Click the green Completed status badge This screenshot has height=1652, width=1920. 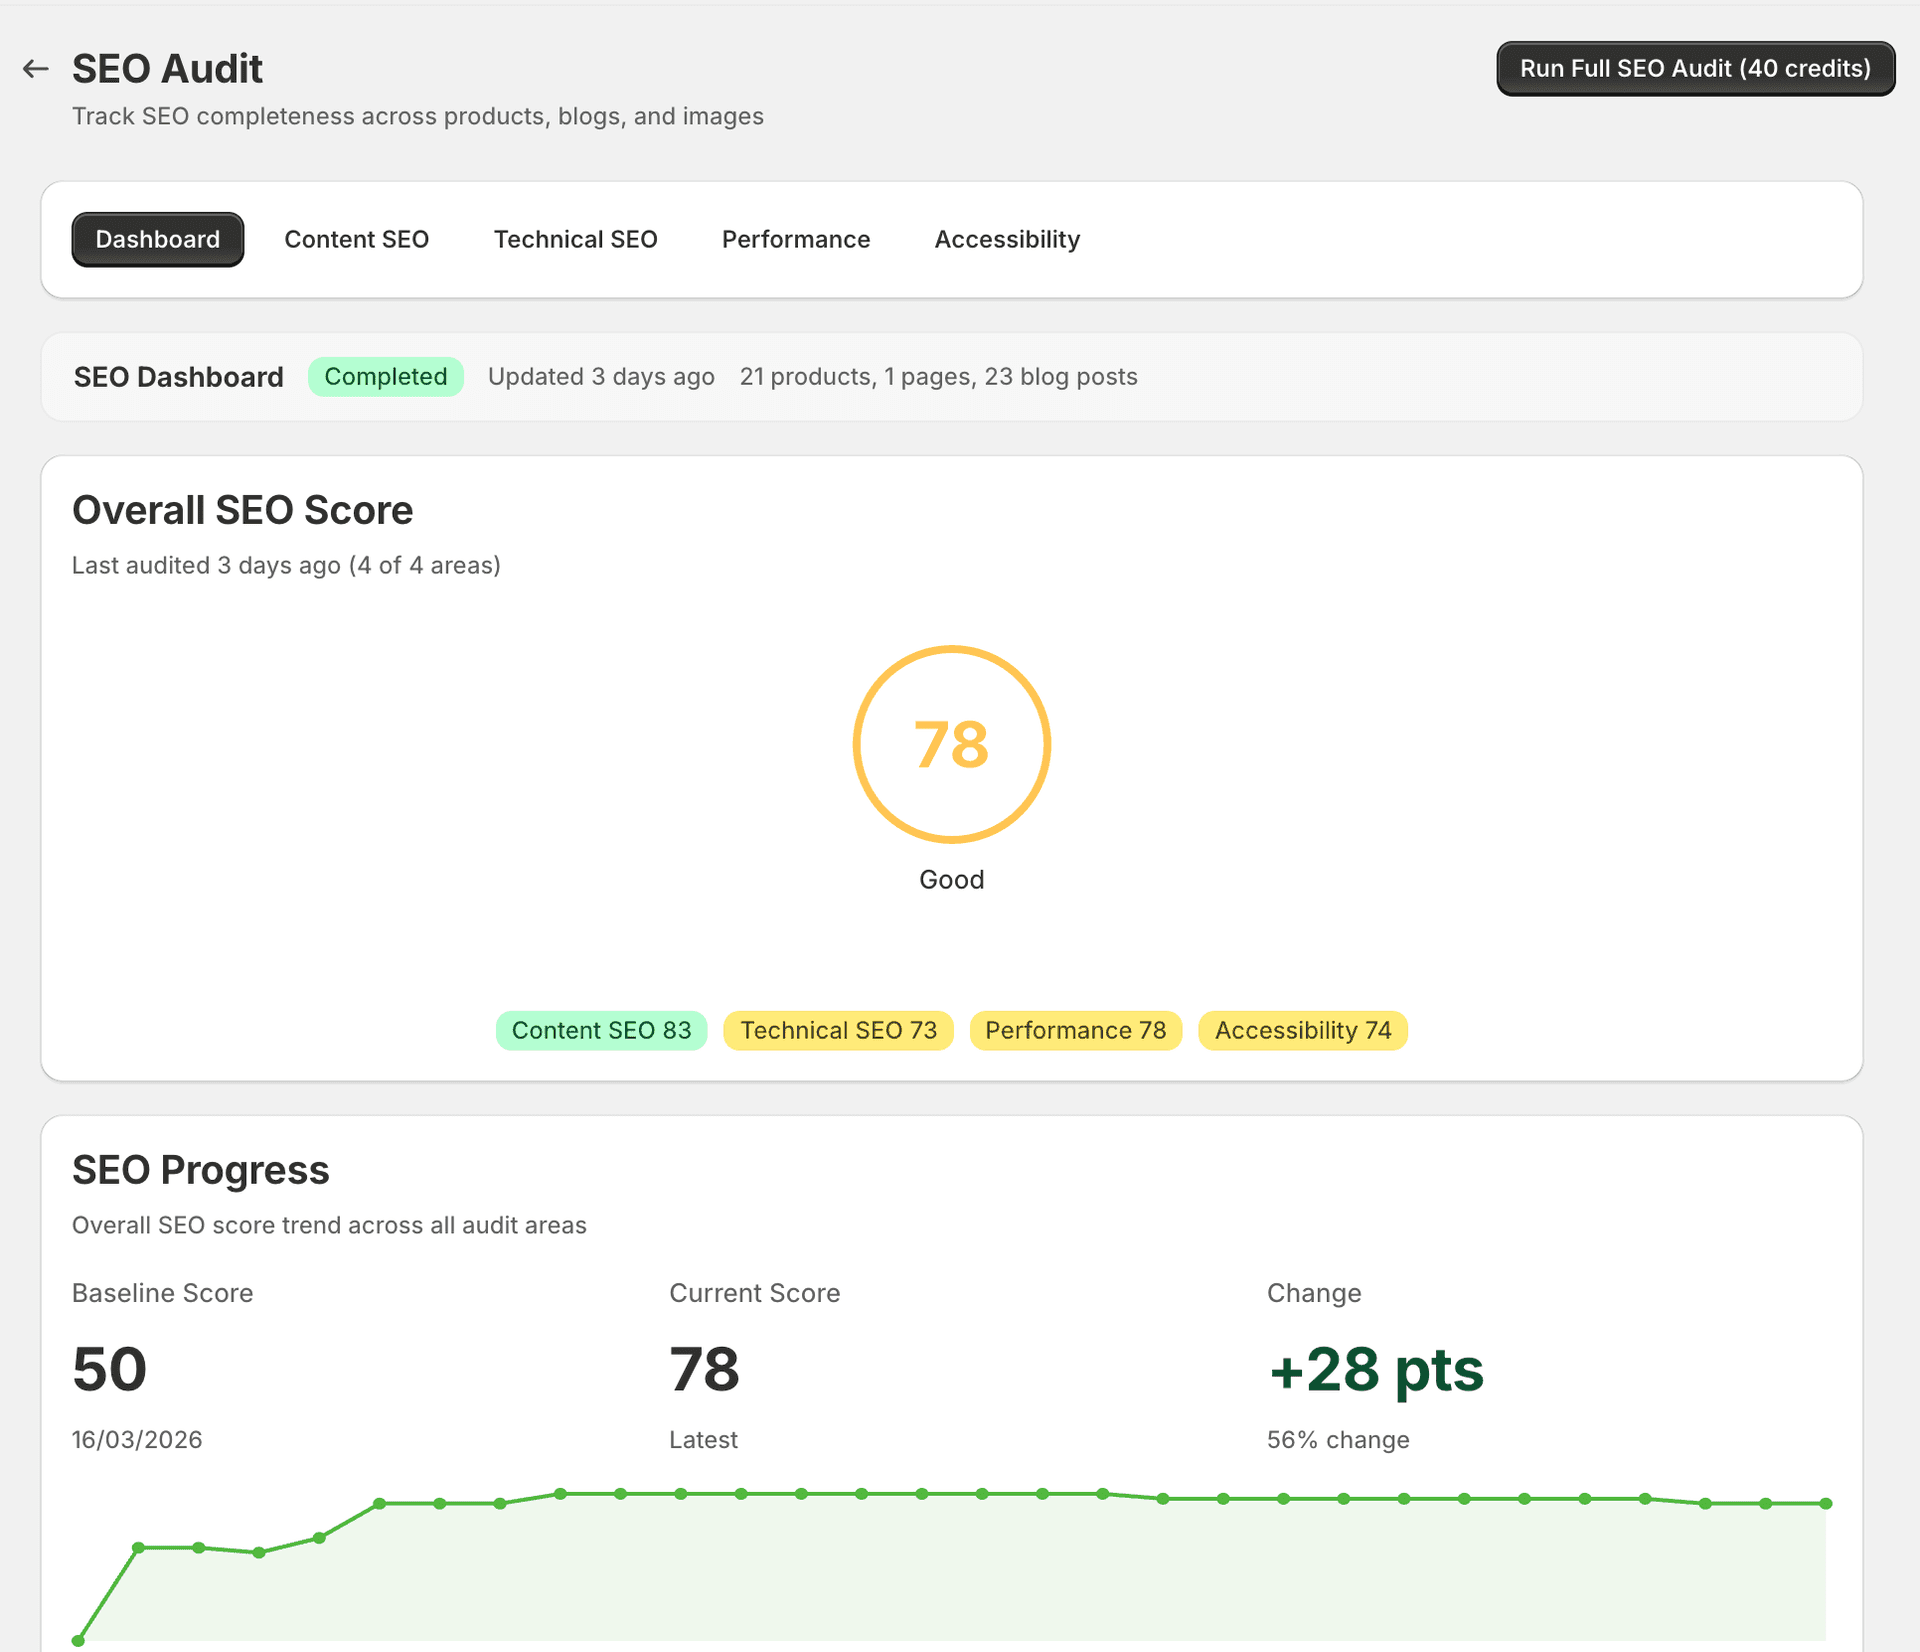(386, 376)
